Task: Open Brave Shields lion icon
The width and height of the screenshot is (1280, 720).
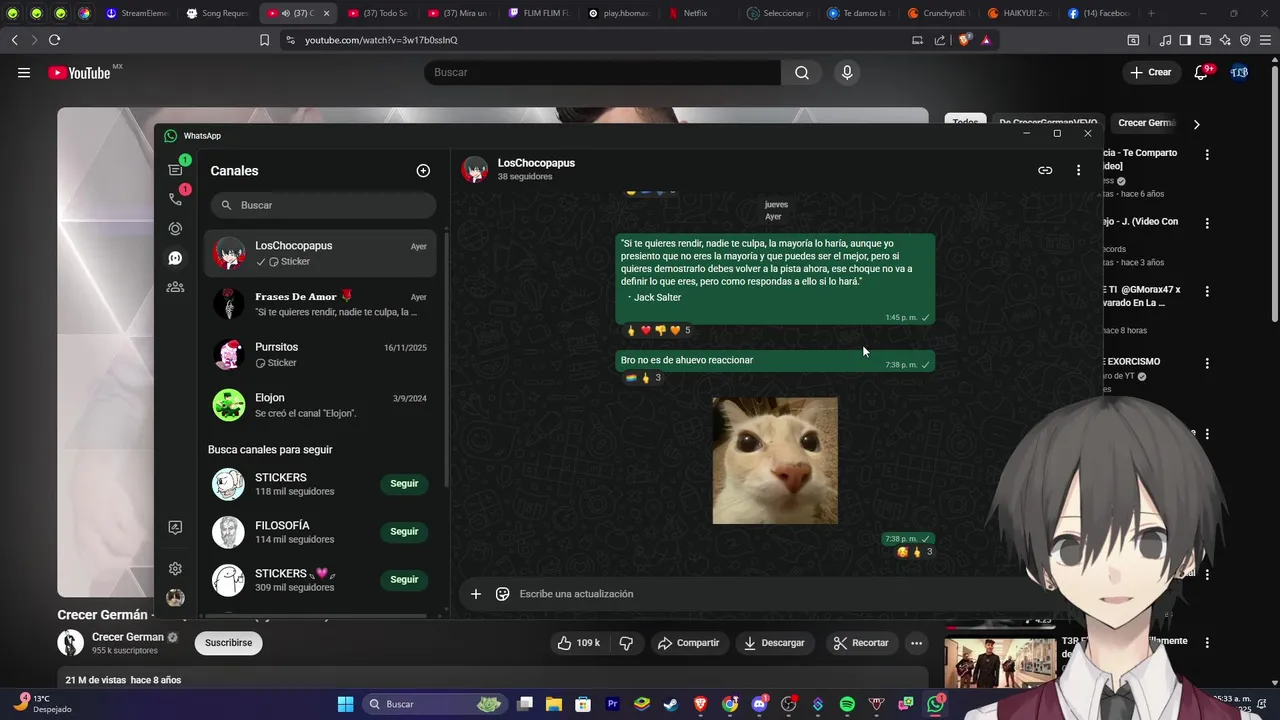Action: tap(964, 40)
